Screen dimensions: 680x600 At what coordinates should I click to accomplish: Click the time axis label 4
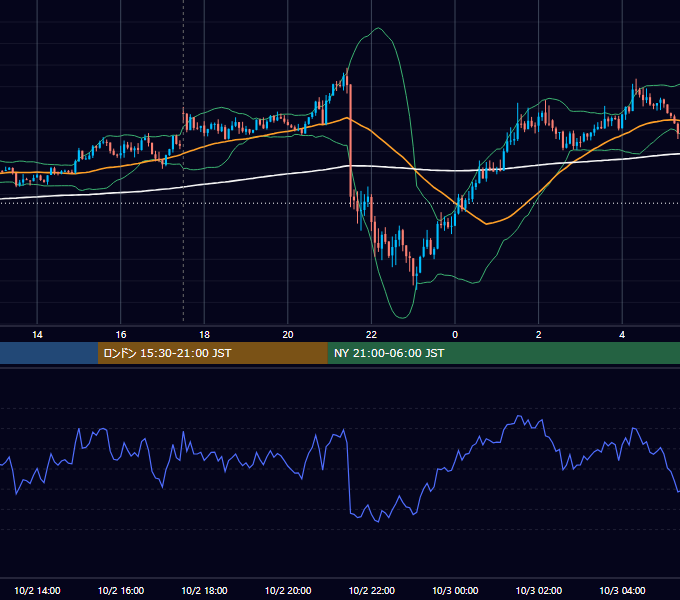pyautogui.click(x=622, y=335)
